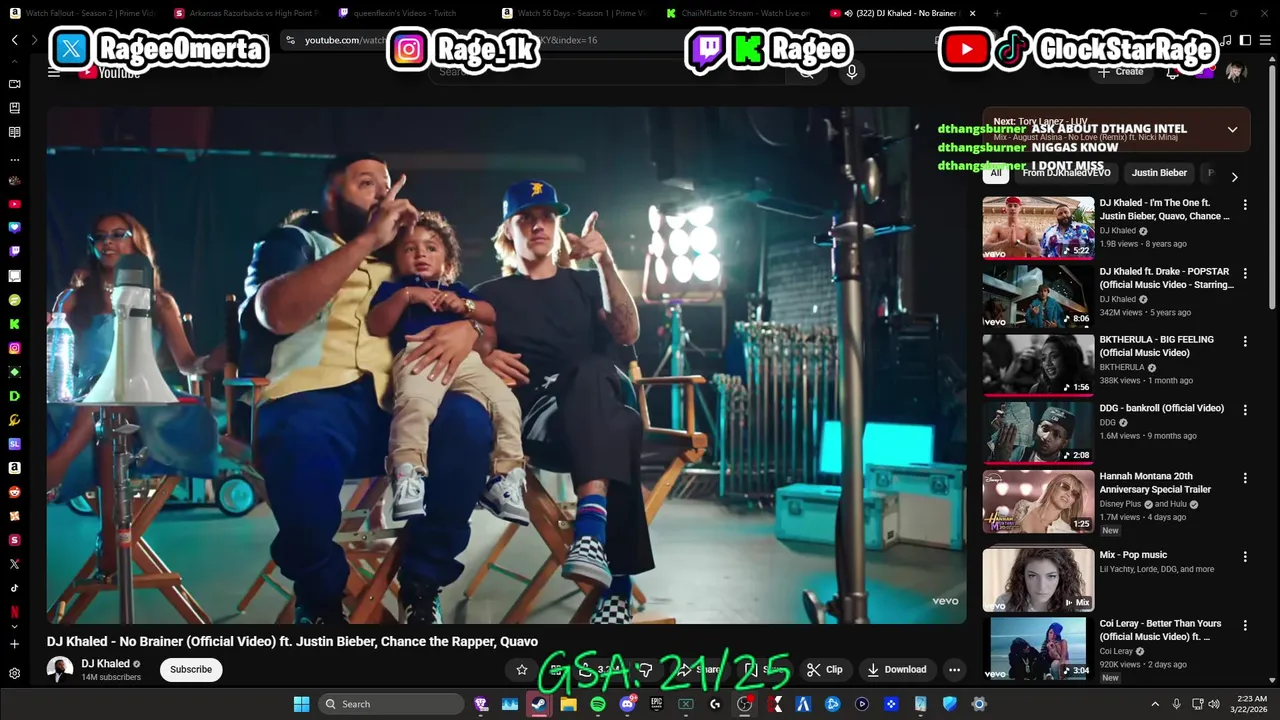Open the DJ Khaled channel name link
Viewport: 1280px width, 720px height.
pyautogui.click(x=105, y=664)
